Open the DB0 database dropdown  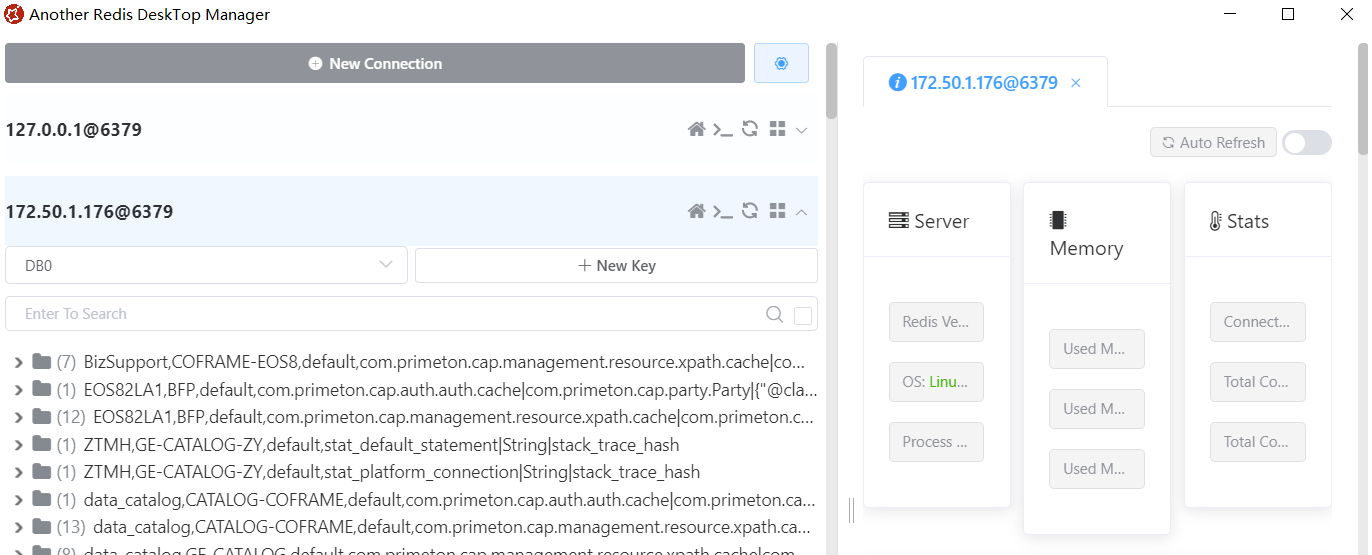(x=206, y=265)
